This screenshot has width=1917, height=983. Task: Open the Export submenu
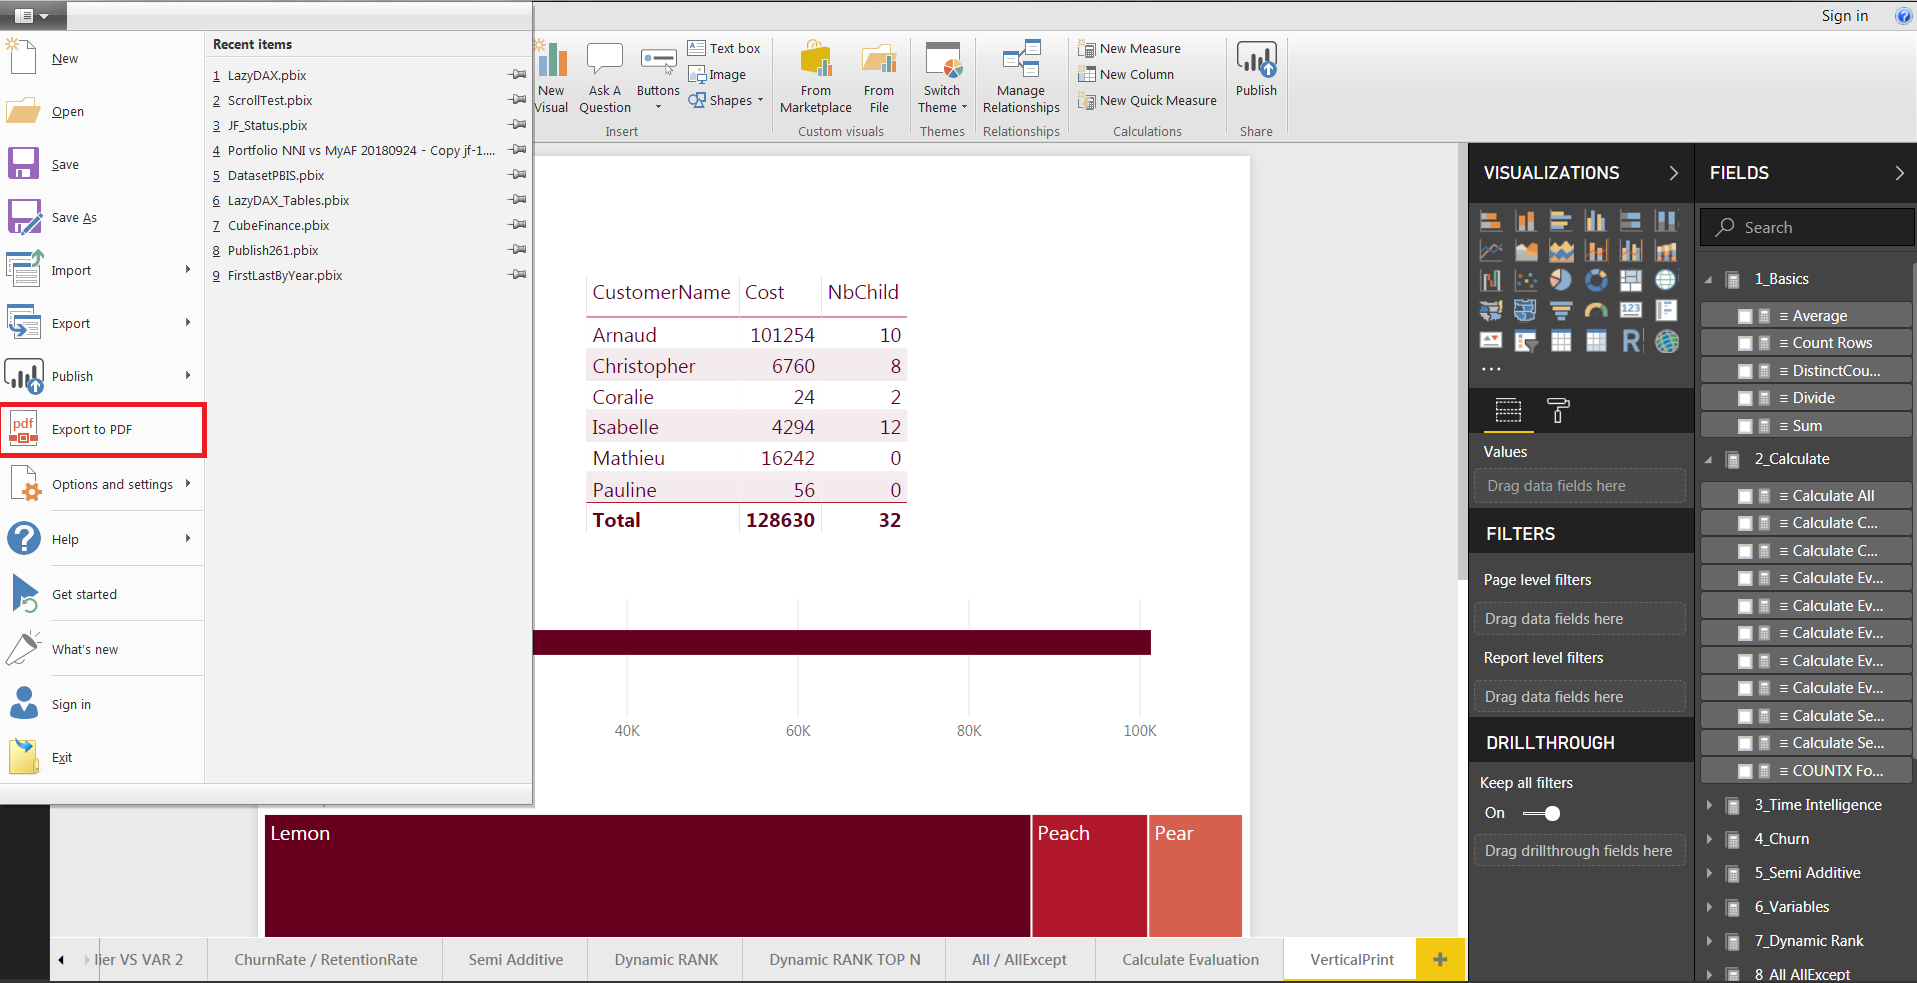coord(102,324)
